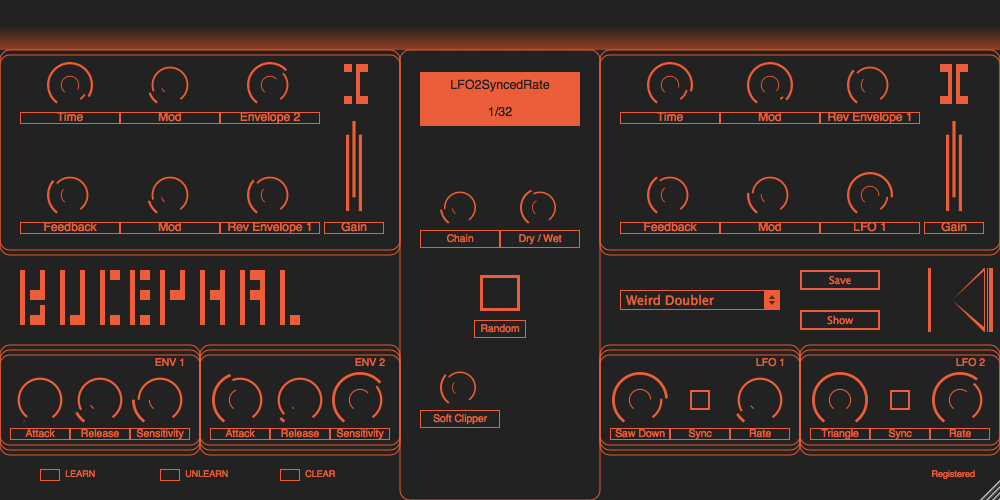
Task: Toggle the LEARN checkbox
Action: [50, 474]
